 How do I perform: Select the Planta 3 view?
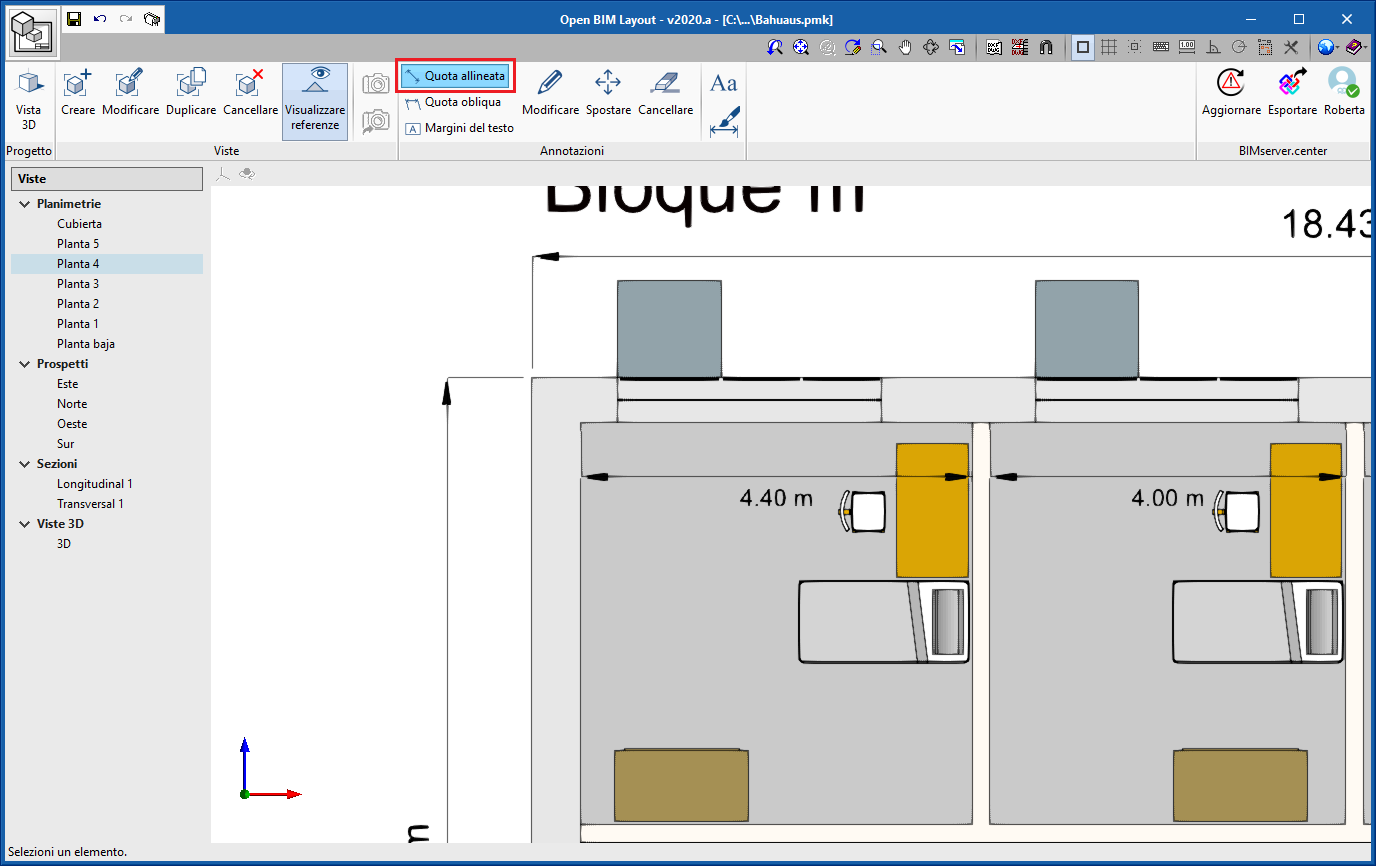pos(78,284)
